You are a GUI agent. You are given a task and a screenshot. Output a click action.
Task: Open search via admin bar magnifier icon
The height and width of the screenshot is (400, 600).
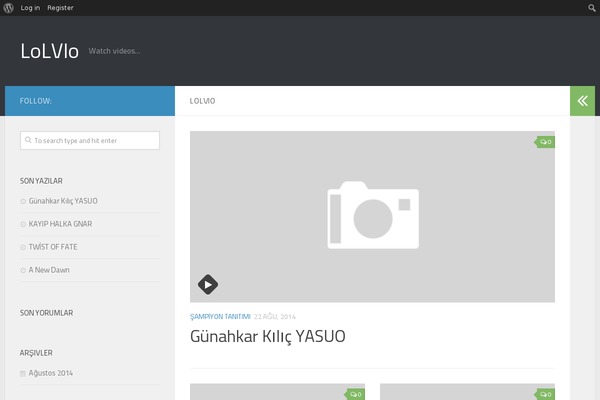592,8
